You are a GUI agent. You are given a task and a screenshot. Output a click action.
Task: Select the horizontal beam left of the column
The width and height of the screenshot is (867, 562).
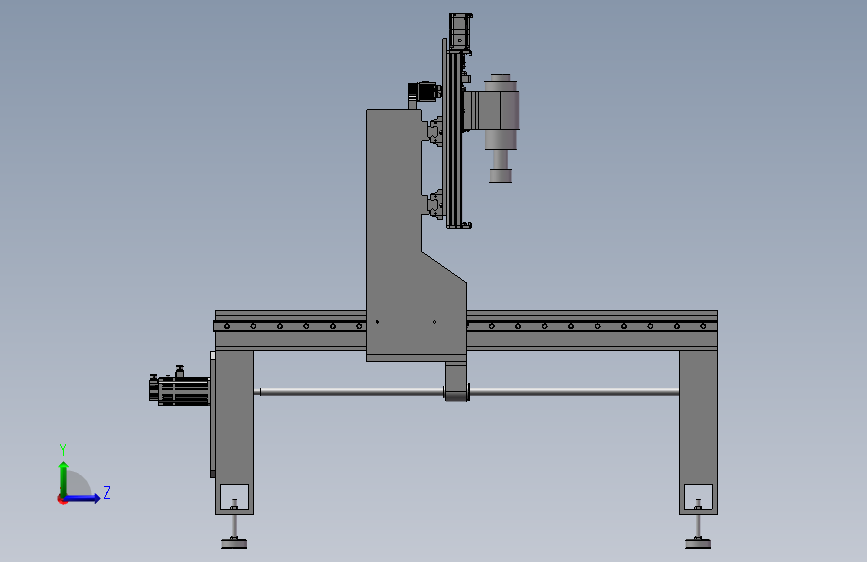click(x=290, y=330)
